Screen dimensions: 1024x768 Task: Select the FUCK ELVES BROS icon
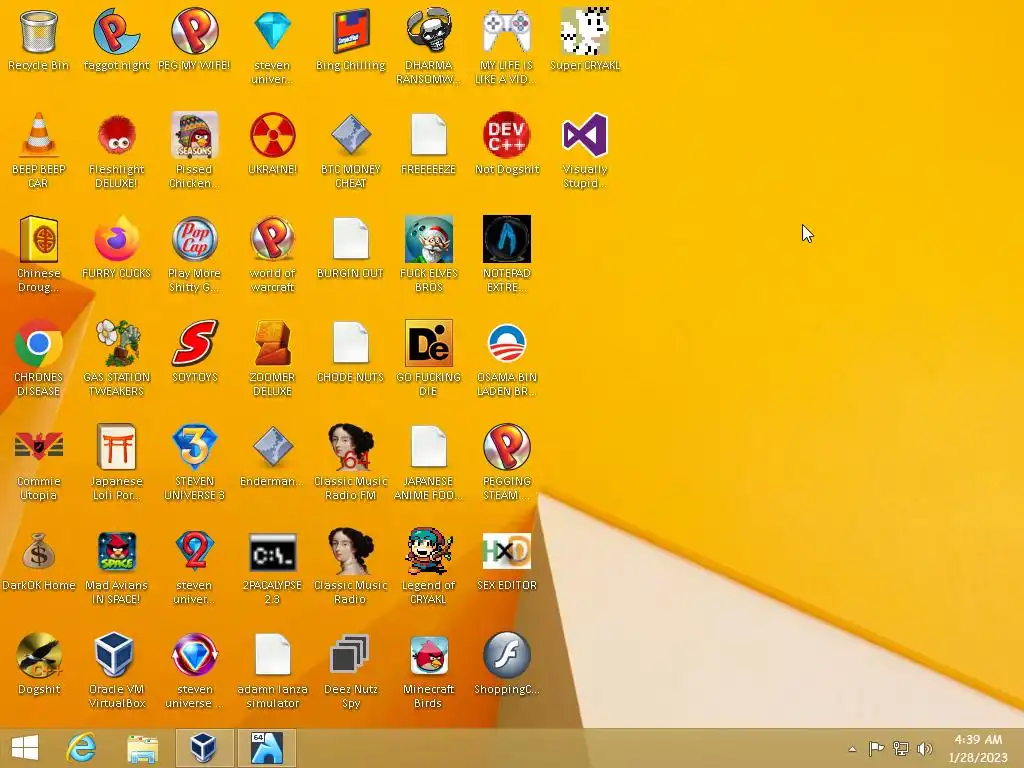click(428, 239)
